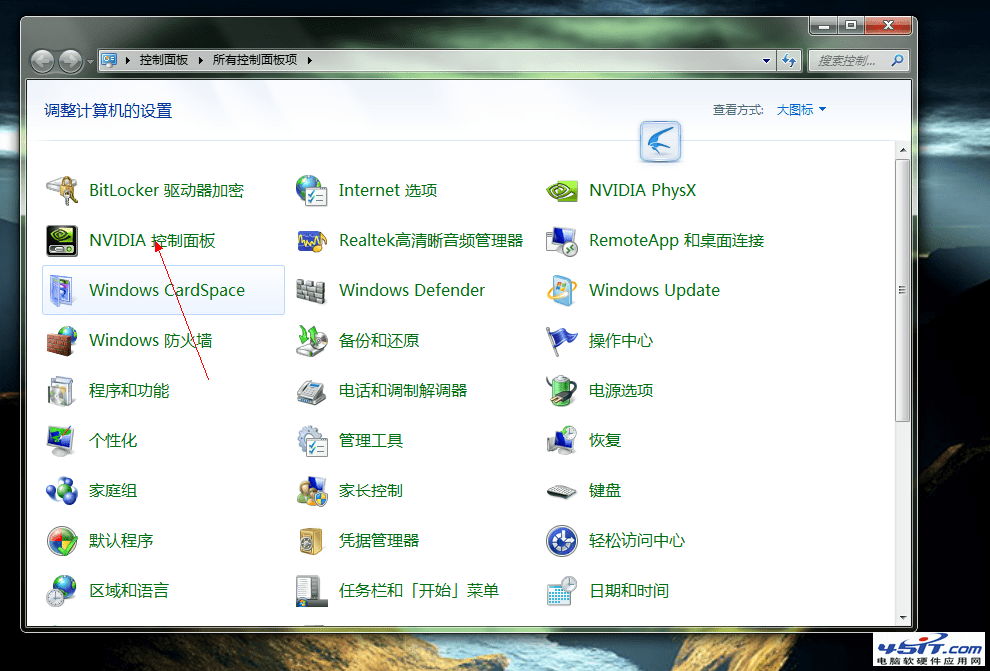Click the BitLocker 驱动器加密 key icon
The height and width of the screenshot is (671, 990).
[61, 190]
